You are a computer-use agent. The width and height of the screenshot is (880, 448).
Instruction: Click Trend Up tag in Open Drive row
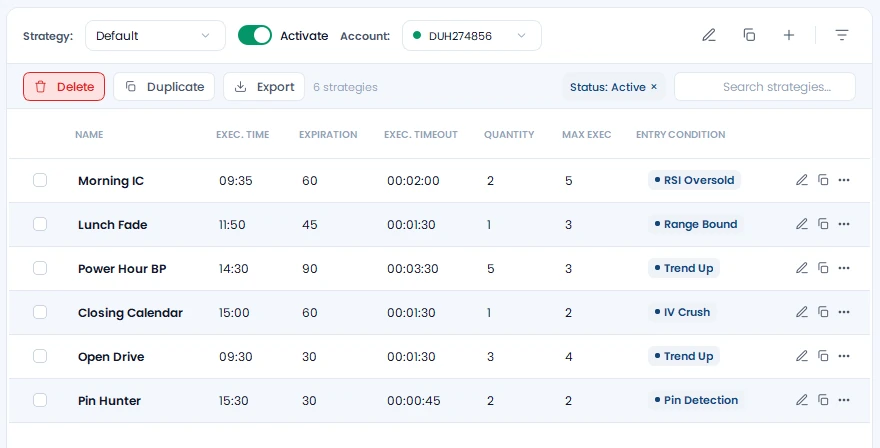pos(684,356)
